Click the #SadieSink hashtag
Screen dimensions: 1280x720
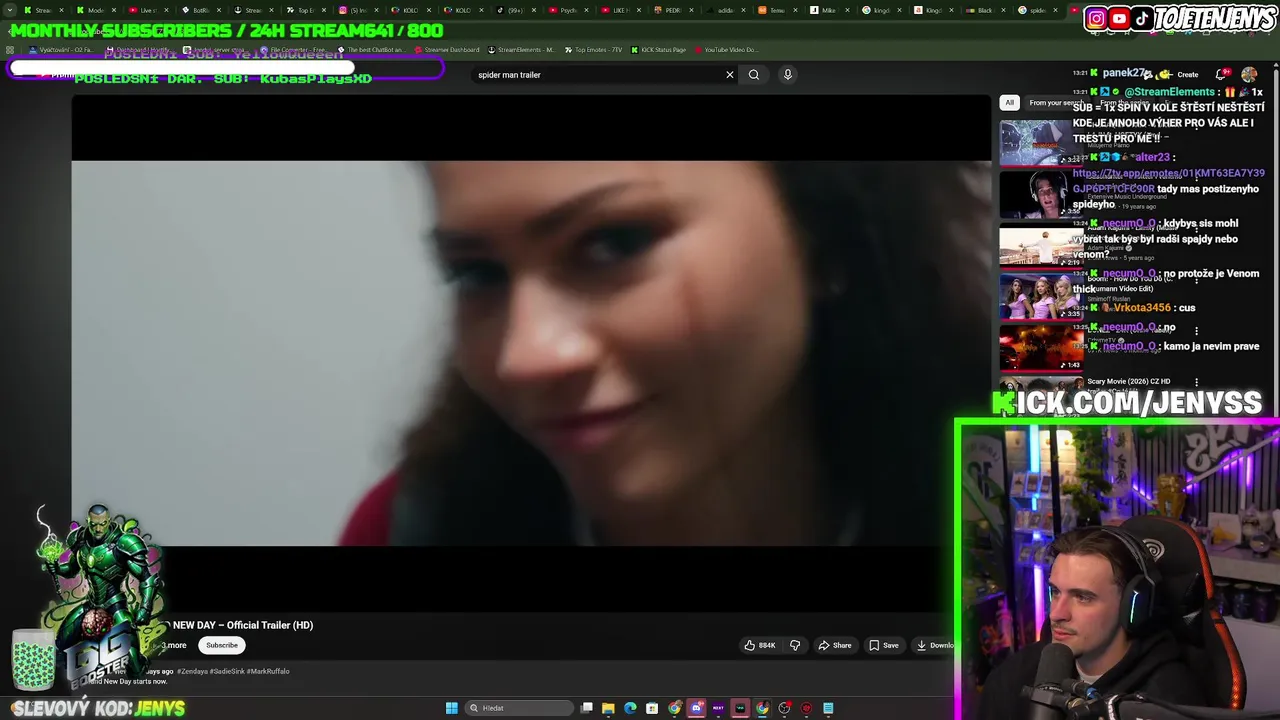coord(227,672)
